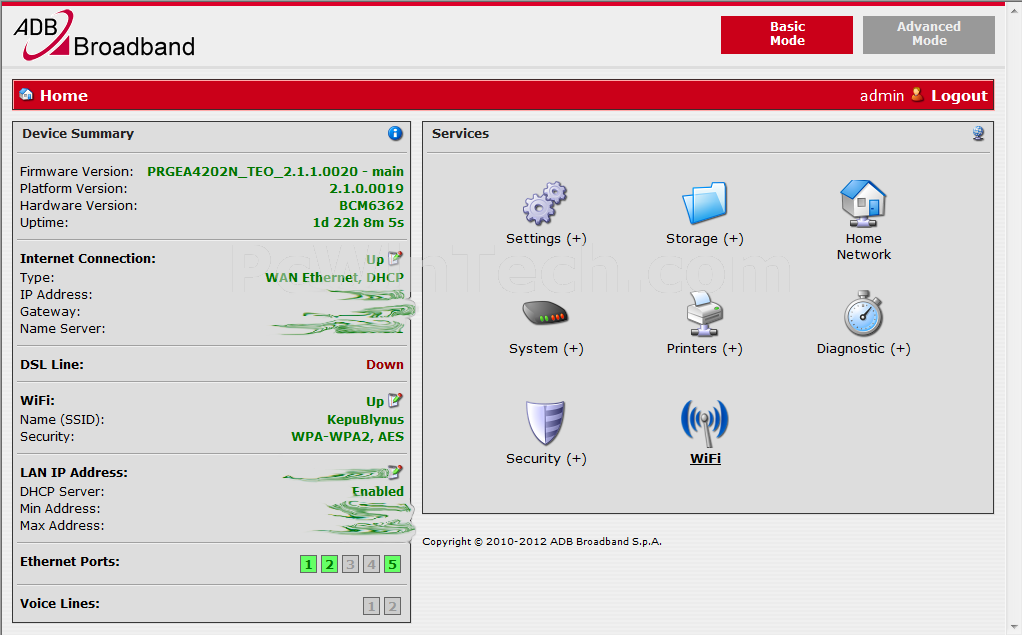
Task: Click the ADB Broadband logo
Action: tap(104, 35)
